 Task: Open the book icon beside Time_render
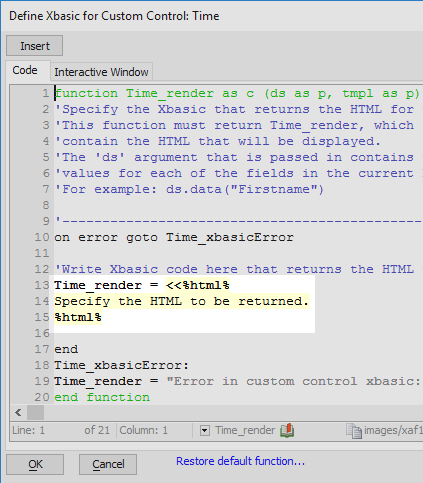pyautogui.click(x=287, y=430)
